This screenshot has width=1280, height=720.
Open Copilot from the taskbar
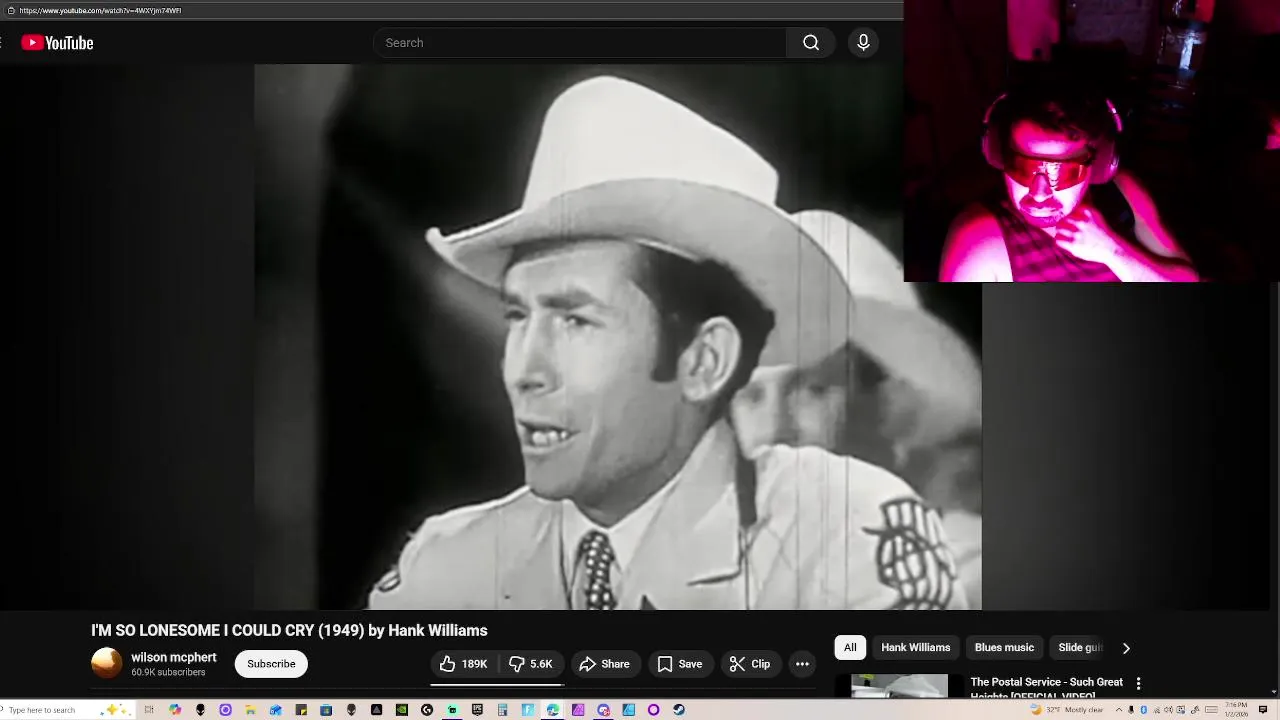[x=175, y=710]
